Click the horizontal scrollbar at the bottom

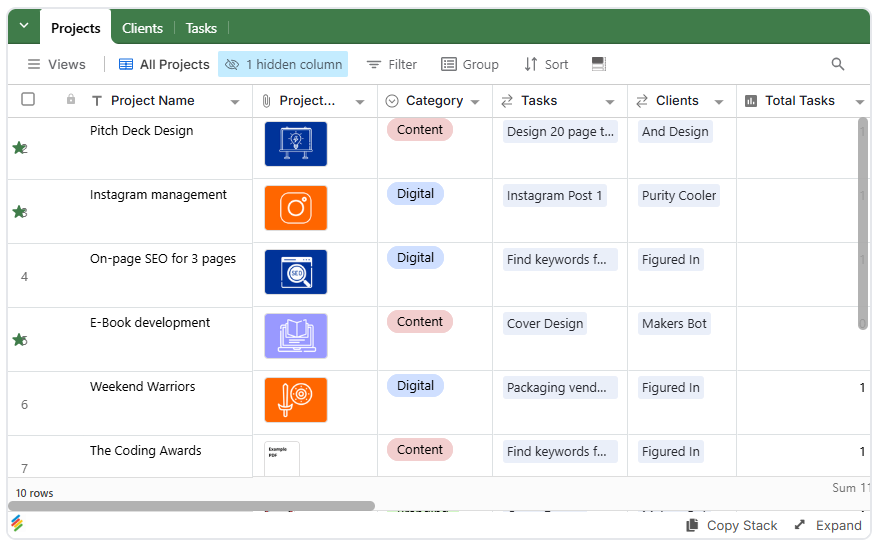(191, 506)
